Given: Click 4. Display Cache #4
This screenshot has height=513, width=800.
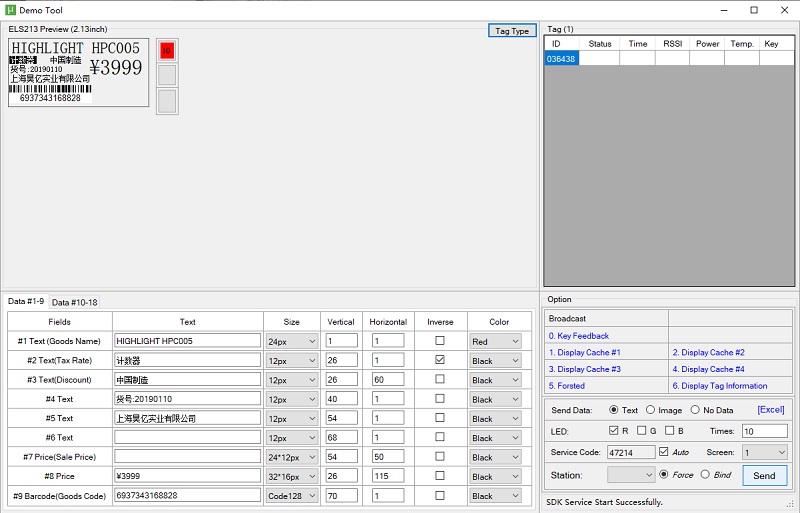Looking at the screenshot, I should [x=708, y=369].
